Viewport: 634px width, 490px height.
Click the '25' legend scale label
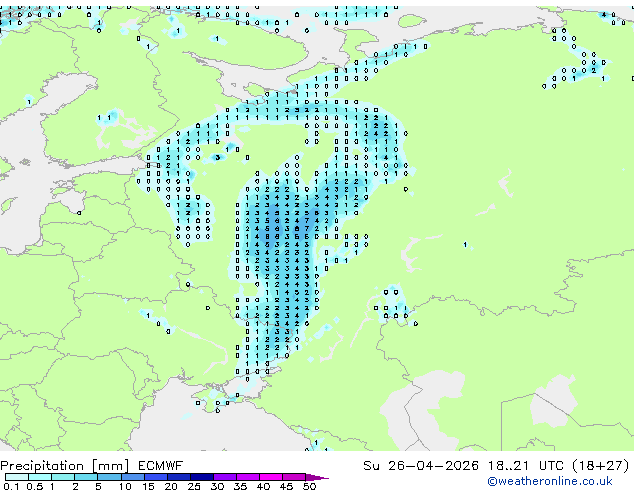(x=194, y=486)
